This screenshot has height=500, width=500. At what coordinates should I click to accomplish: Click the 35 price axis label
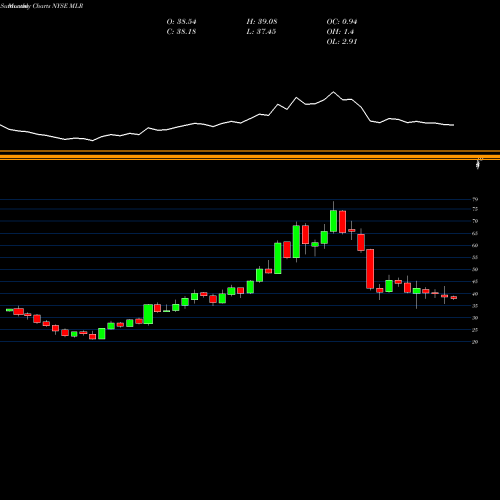tap(475, 306)
